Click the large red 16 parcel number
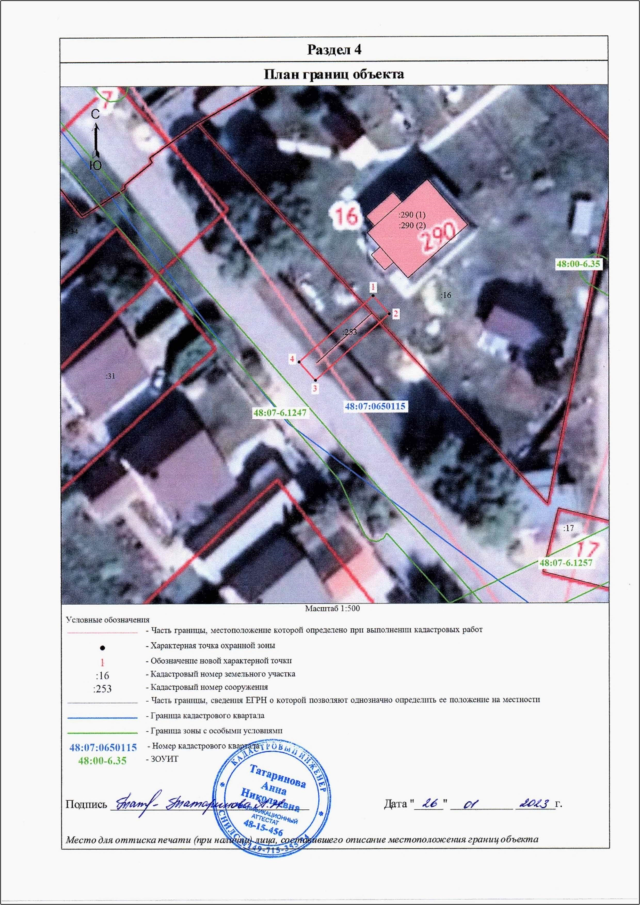640x905 pixels. 347,215
